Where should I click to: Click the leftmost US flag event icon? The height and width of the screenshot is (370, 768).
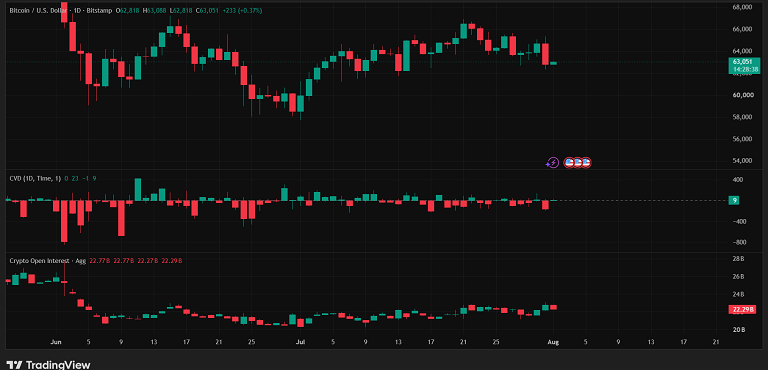click(x=569, y=163)
